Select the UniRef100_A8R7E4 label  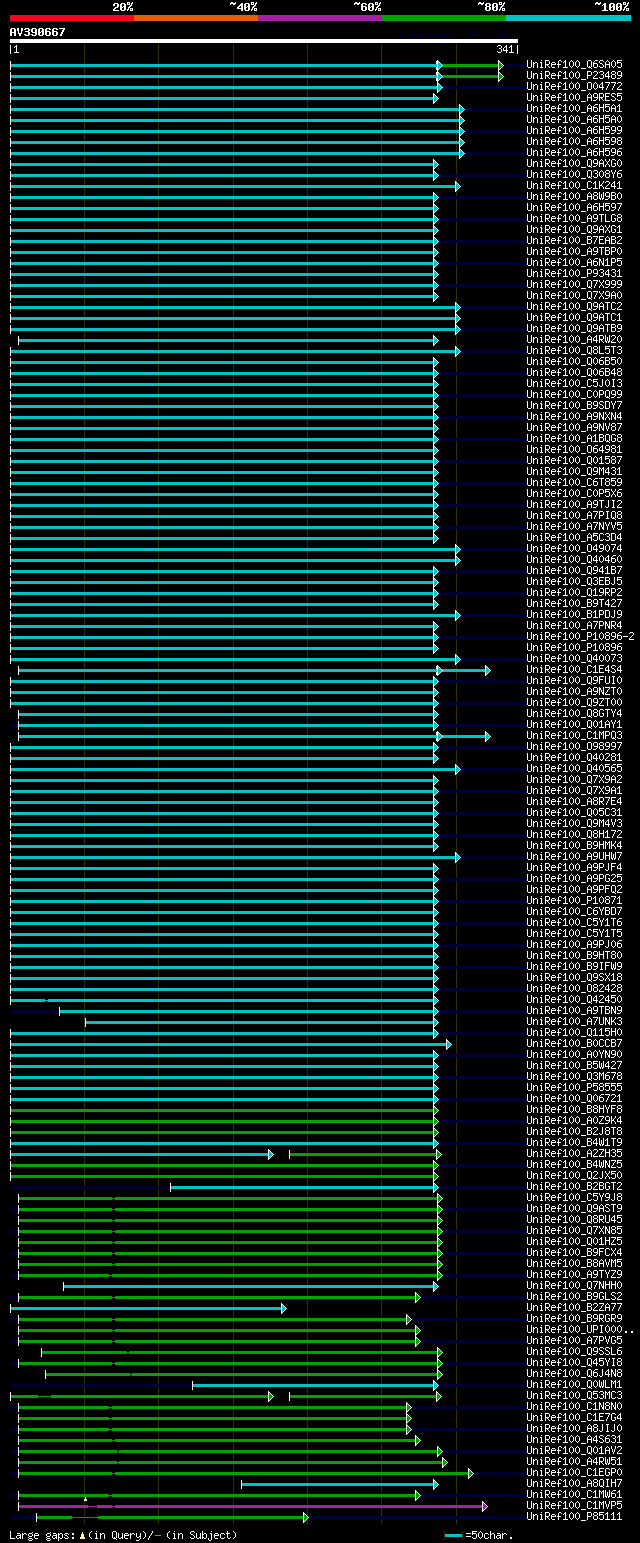(x=574, y=801)
